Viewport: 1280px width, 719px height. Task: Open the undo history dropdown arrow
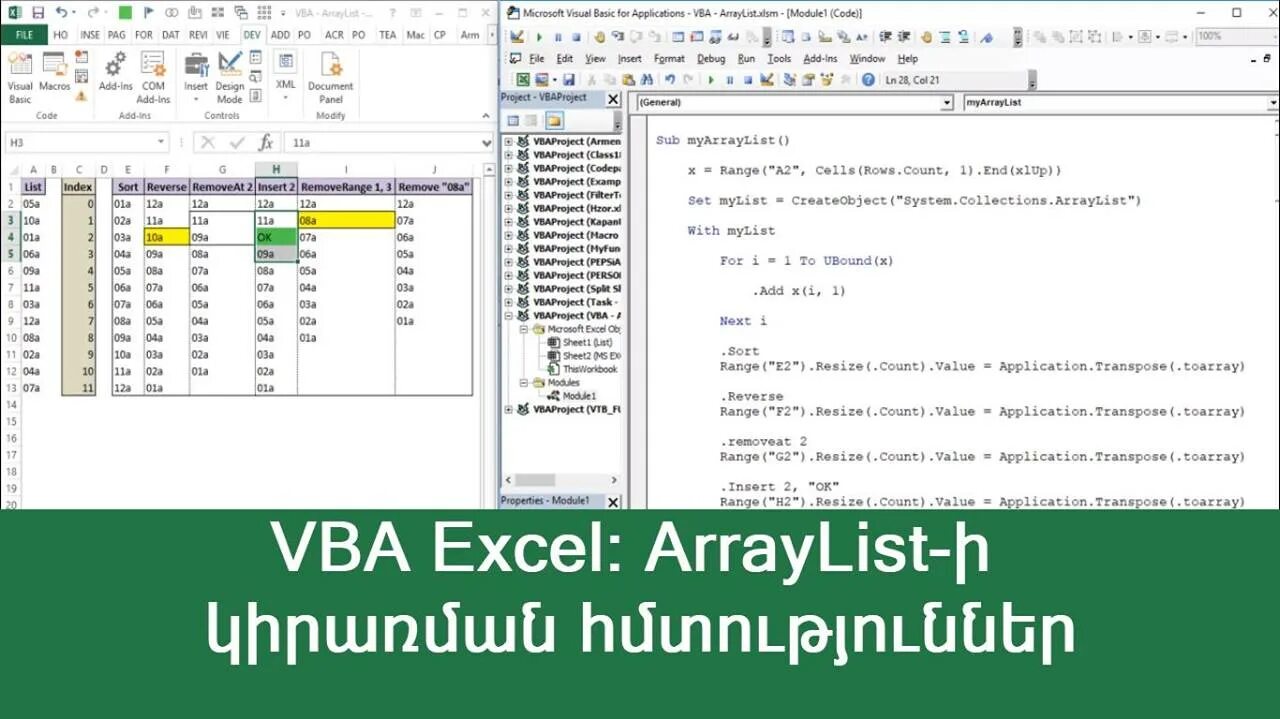click(x=74, y=13)
